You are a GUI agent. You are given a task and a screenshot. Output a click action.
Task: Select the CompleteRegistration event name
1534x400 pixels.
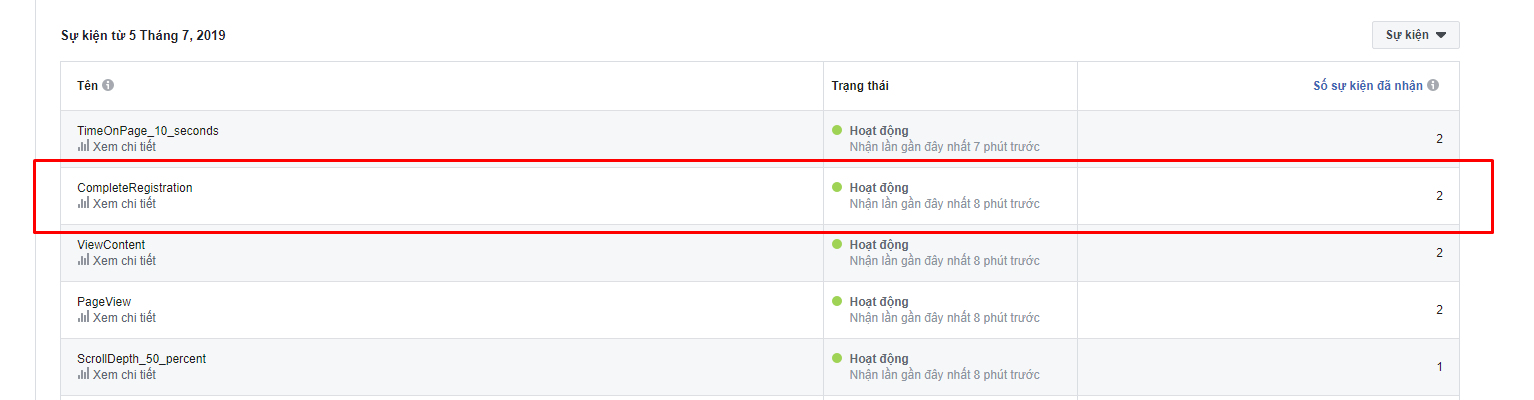click(x=135, y=188)
